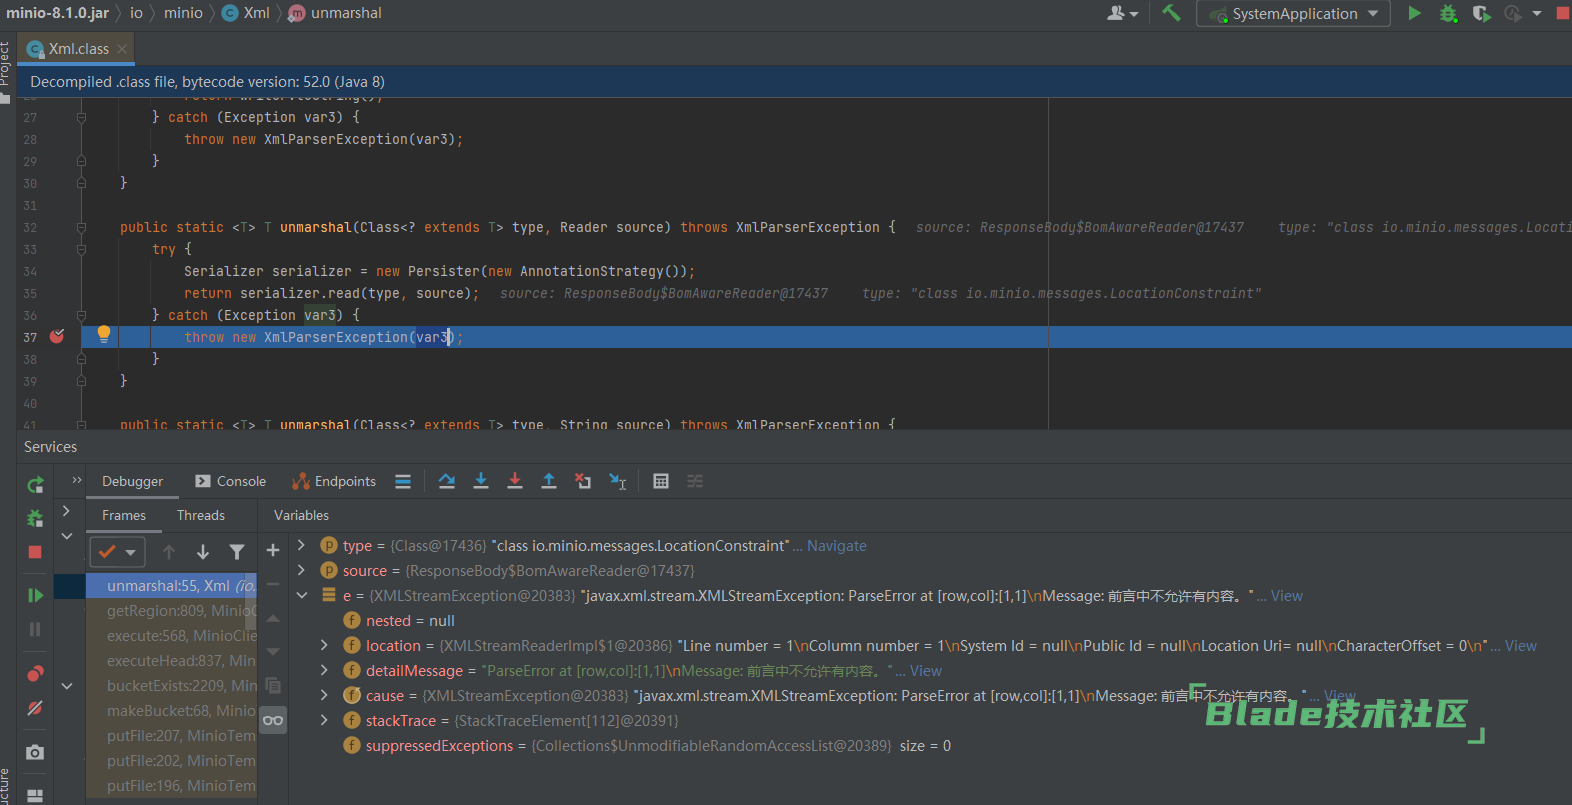Open the thread selector dropdown with checkmark

point(117,551)
